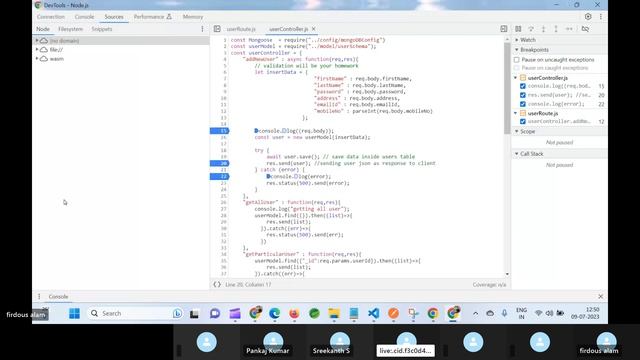The image size is (640, 360).
Task: Toggle breakpoint marker on line 22 gutter
Action: [220, 176]
